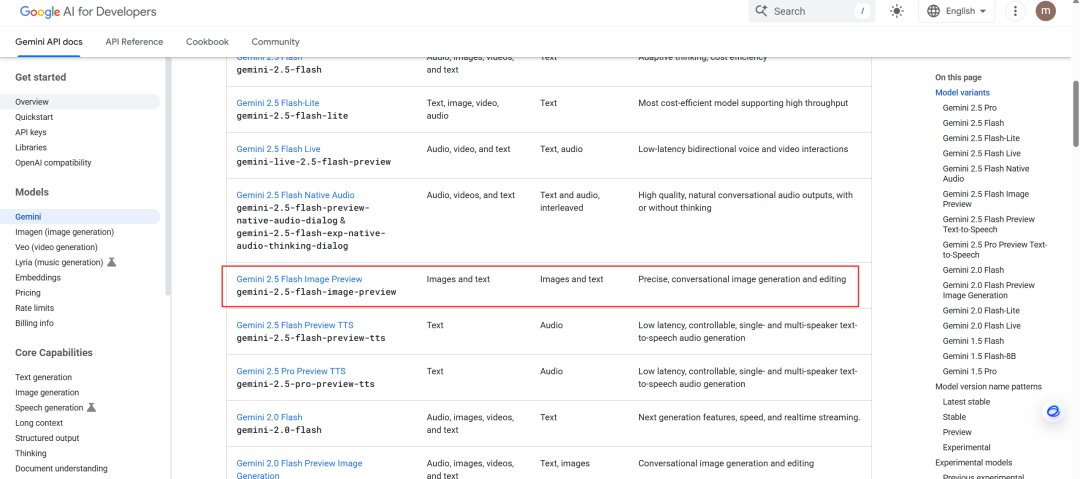Jump to Model variants in On this page
The width and height of the screenshot is (1080, 479).
click(962, 93)
